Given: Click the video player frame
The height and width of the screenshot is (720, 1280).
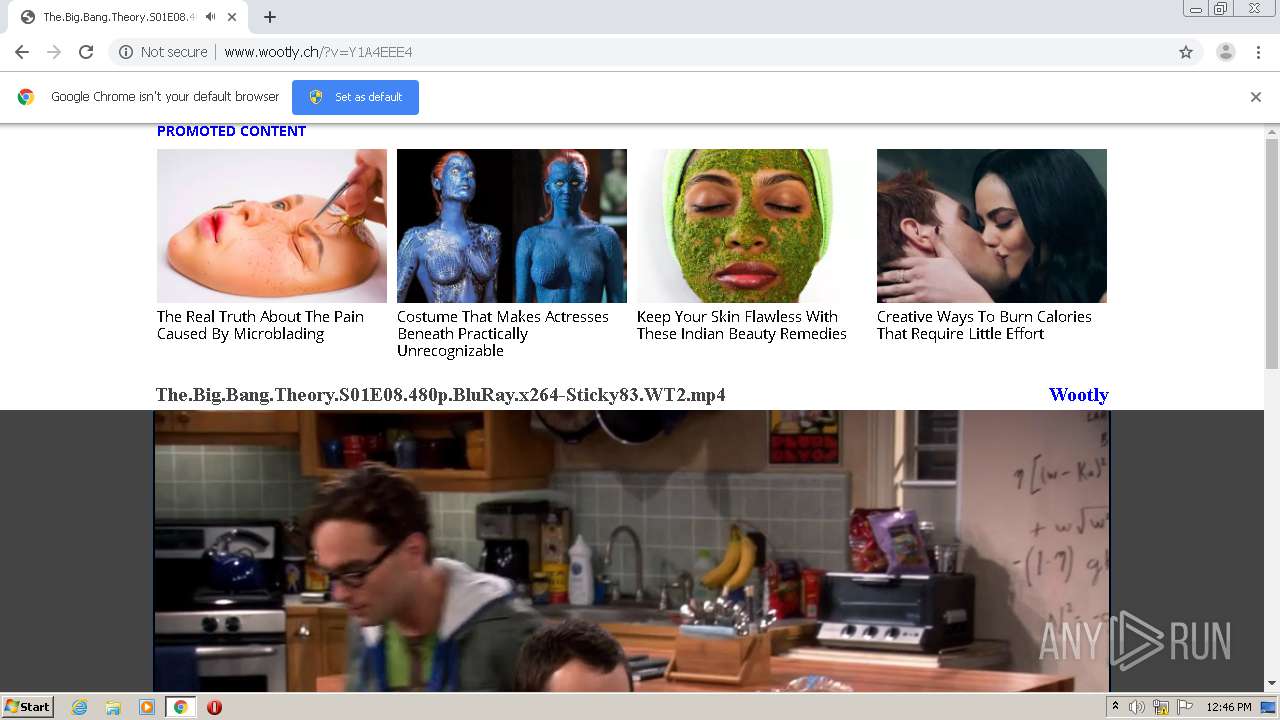Looking at the screenshot, I should pos(632,551).
